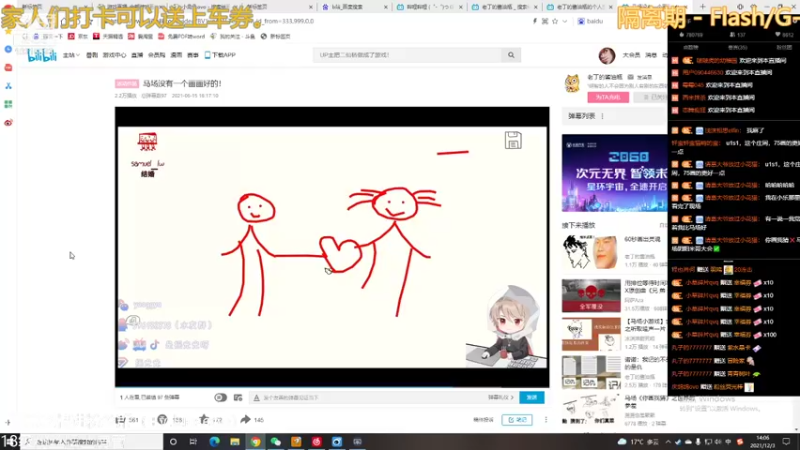Click the red sidebar icon in browser
Screen dimensions: 800x450
tap(8, 67)
